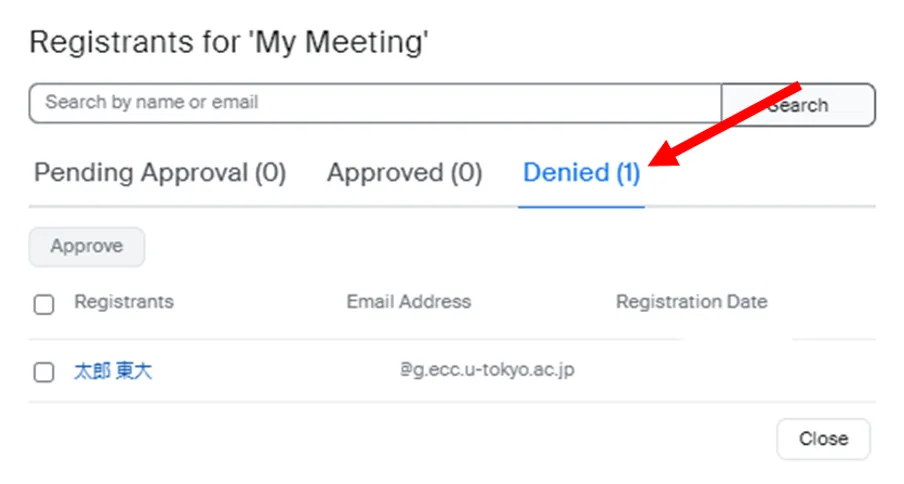Click the Email Address column header

click(408, 302)
